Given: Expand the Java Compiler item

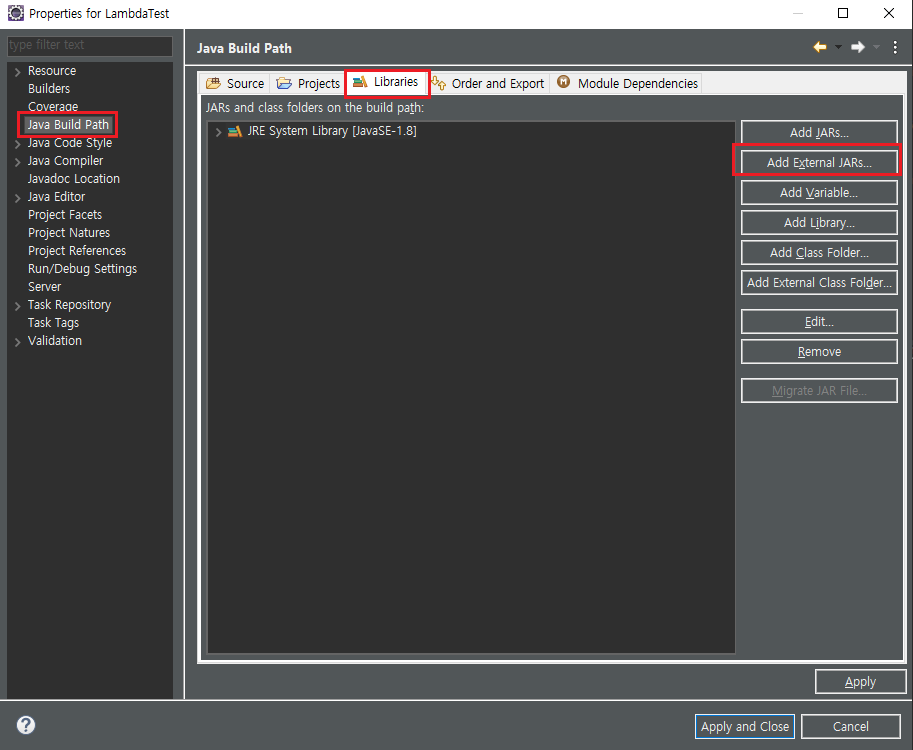Looking at the screenshot, I should tap(17, 162).
